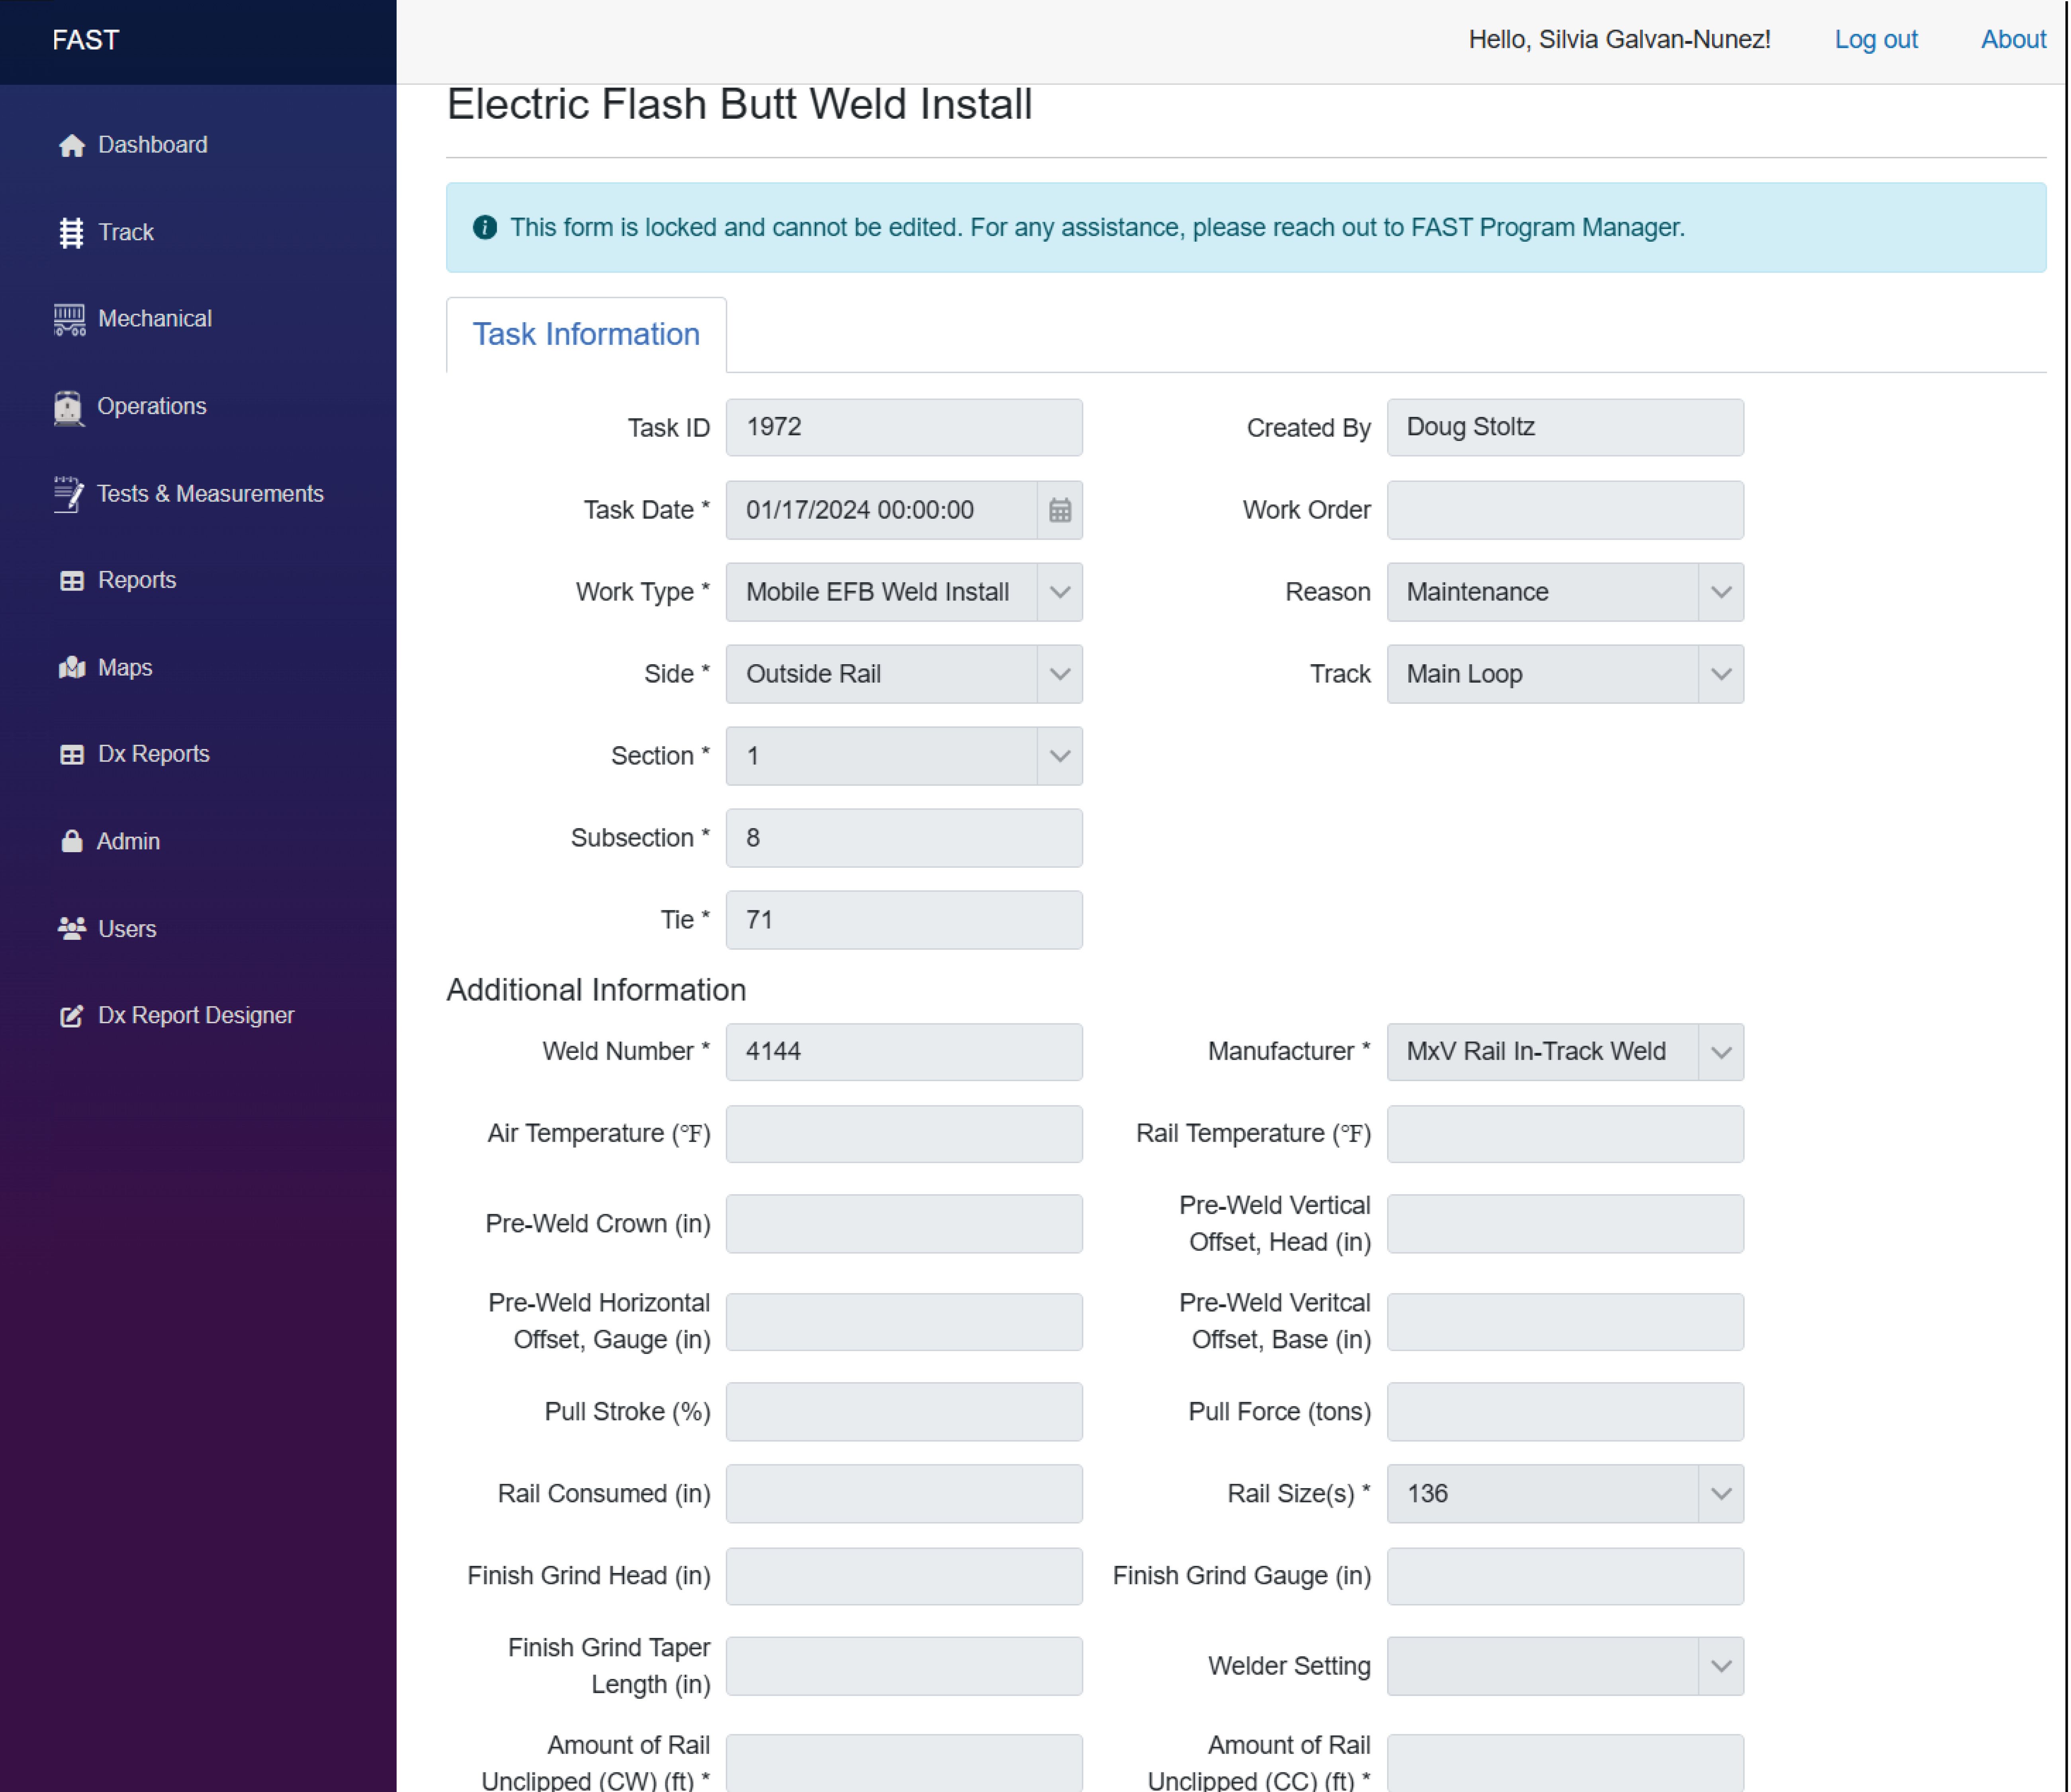The height and width of the screenshot is (1792, 2071).
Task: Click the Track rail icon in sidebar
Action: pos(71,233)
